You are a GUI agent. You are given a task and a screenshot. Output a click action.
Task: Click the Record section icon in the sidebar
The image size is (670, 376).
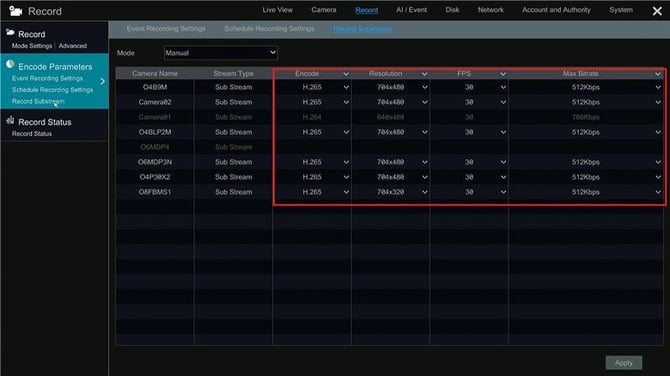click(x=10, y=32)
